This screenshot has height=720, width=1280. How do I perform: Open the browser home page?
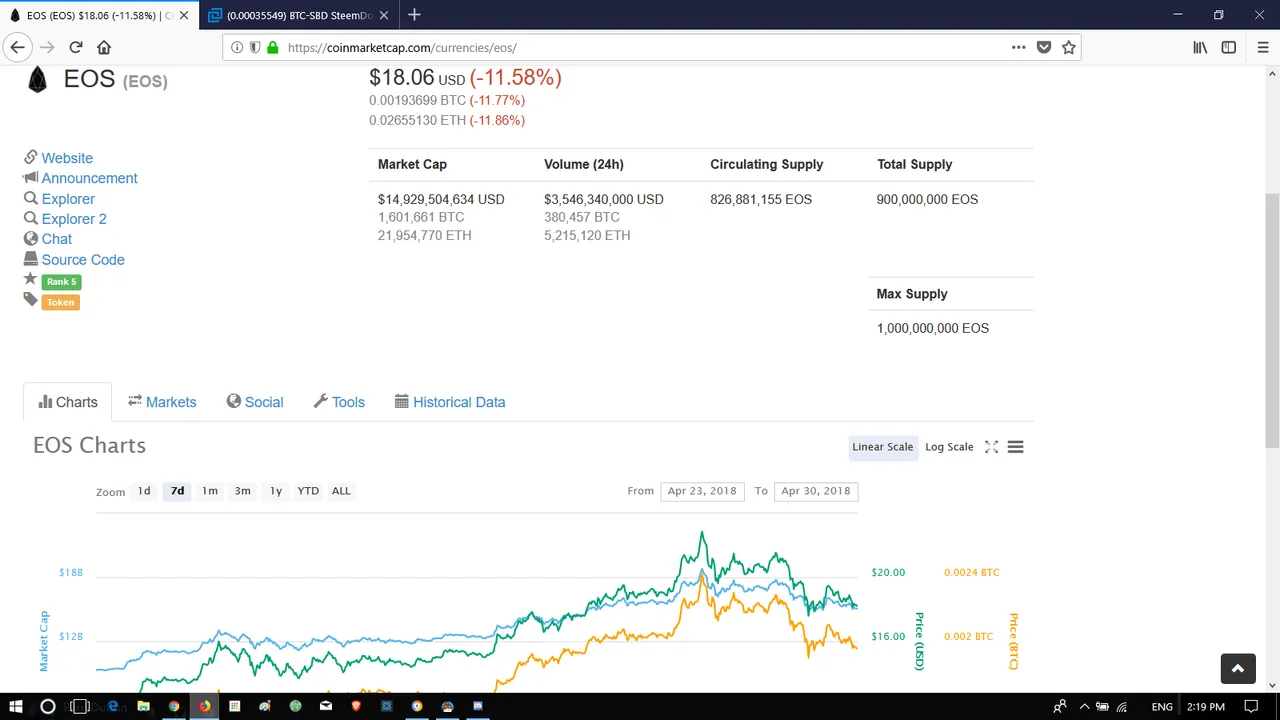(x=104, y=47)
